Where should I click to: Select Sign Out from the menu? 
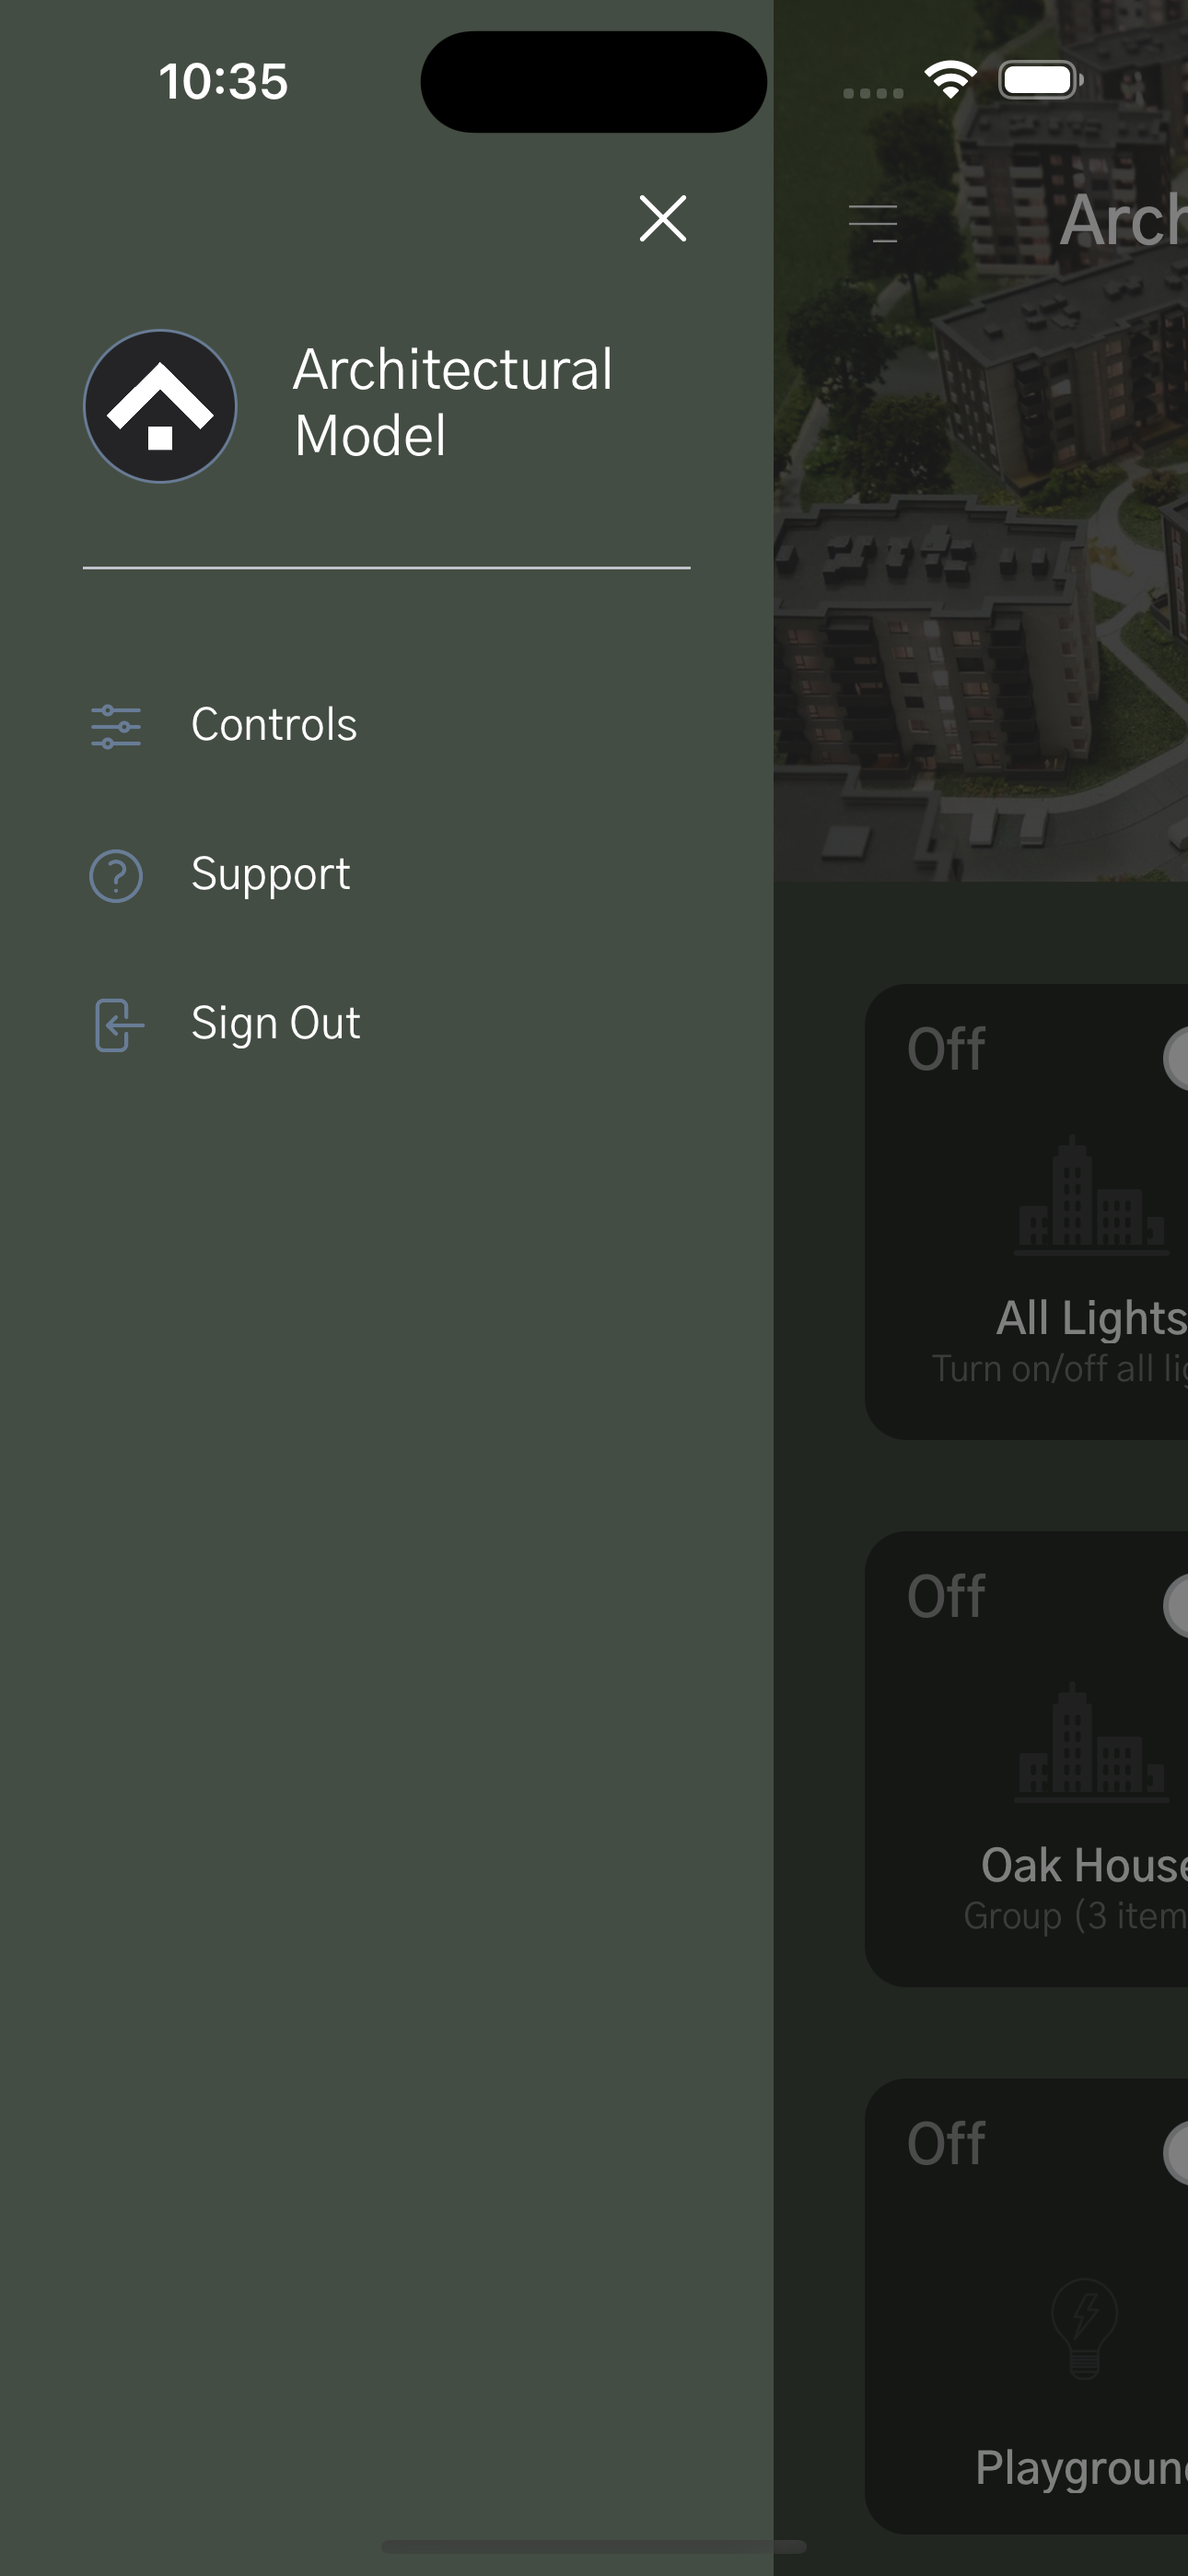(x=275, y=1024)
